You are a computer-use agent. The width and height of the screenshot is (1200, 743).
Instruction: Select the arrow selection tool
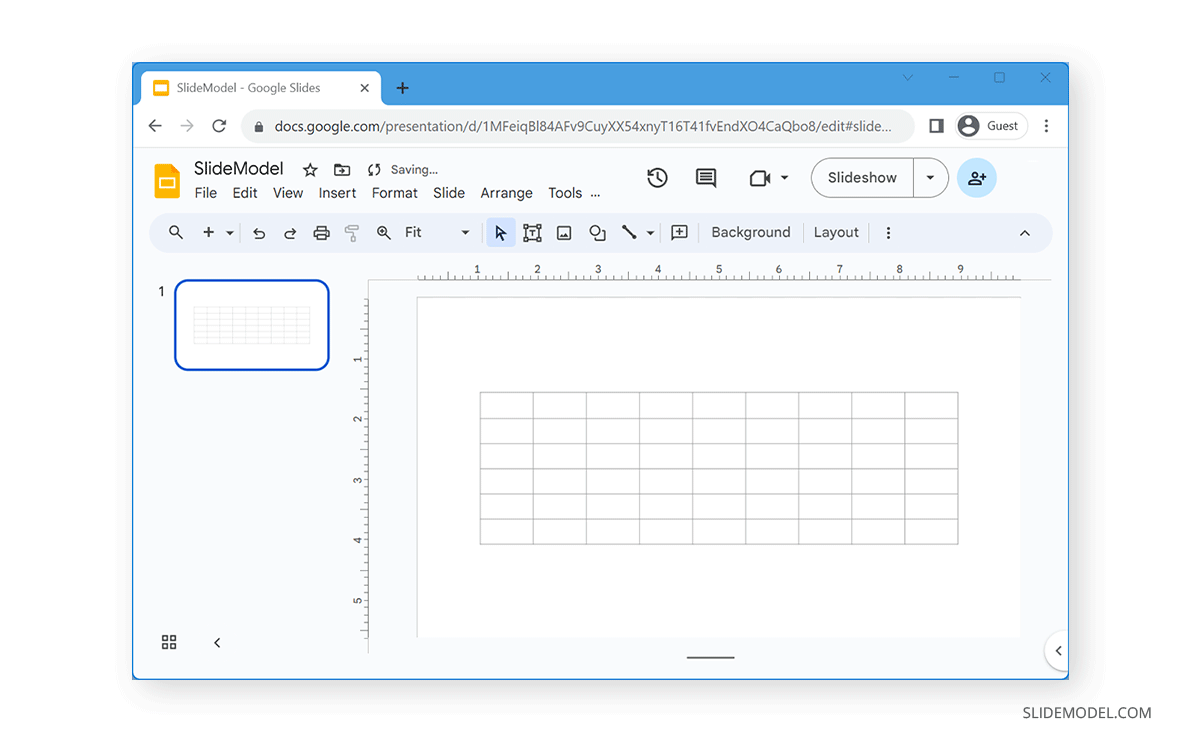pos(500,232)
